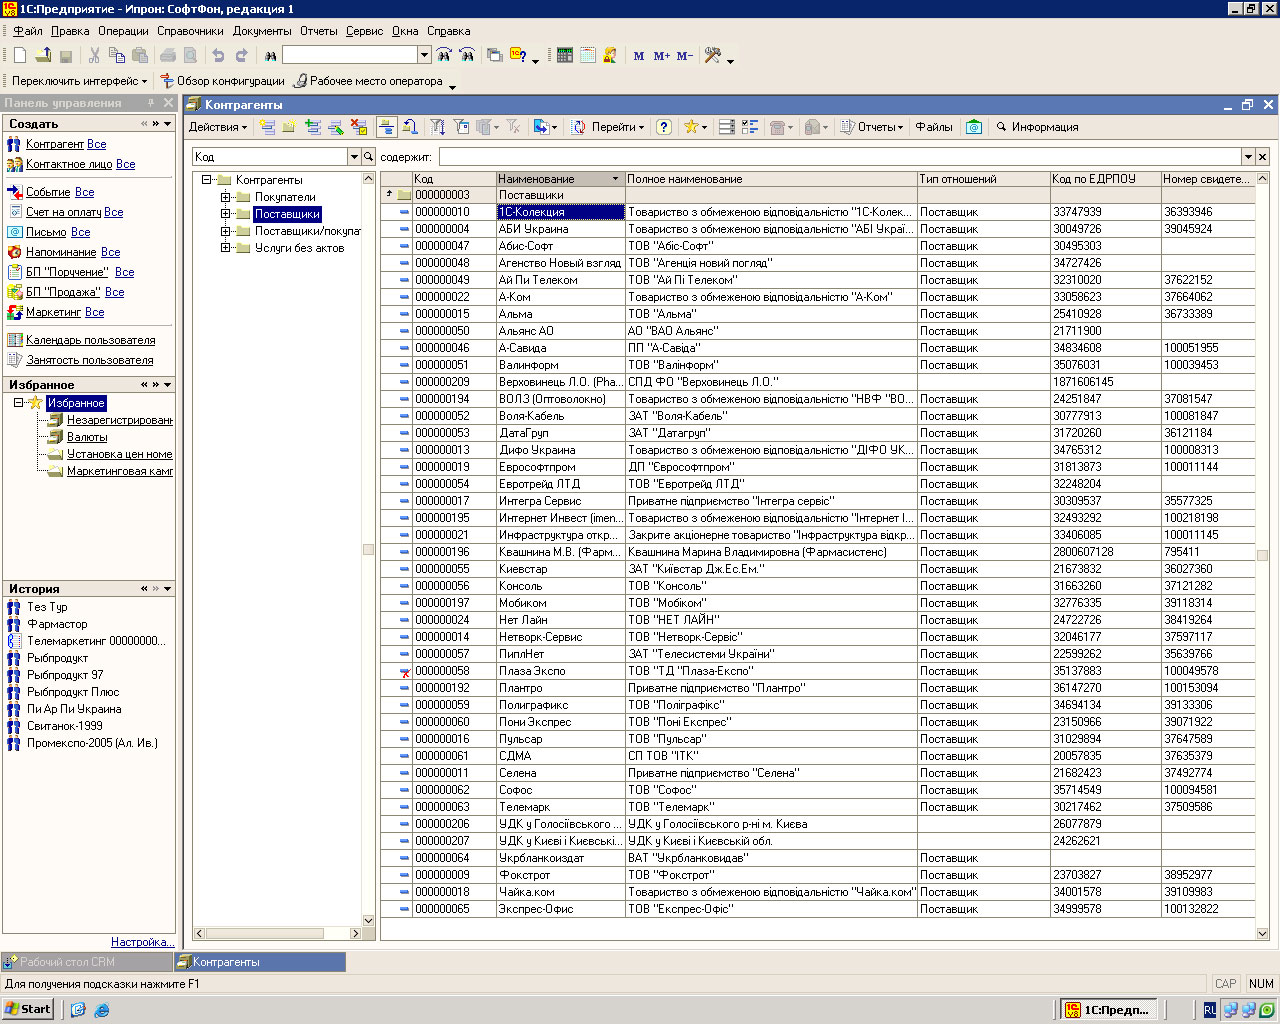This screenshot has height=1024, width=1280.
Task: Open the Сервис menu
Action: tap(364, 31)
